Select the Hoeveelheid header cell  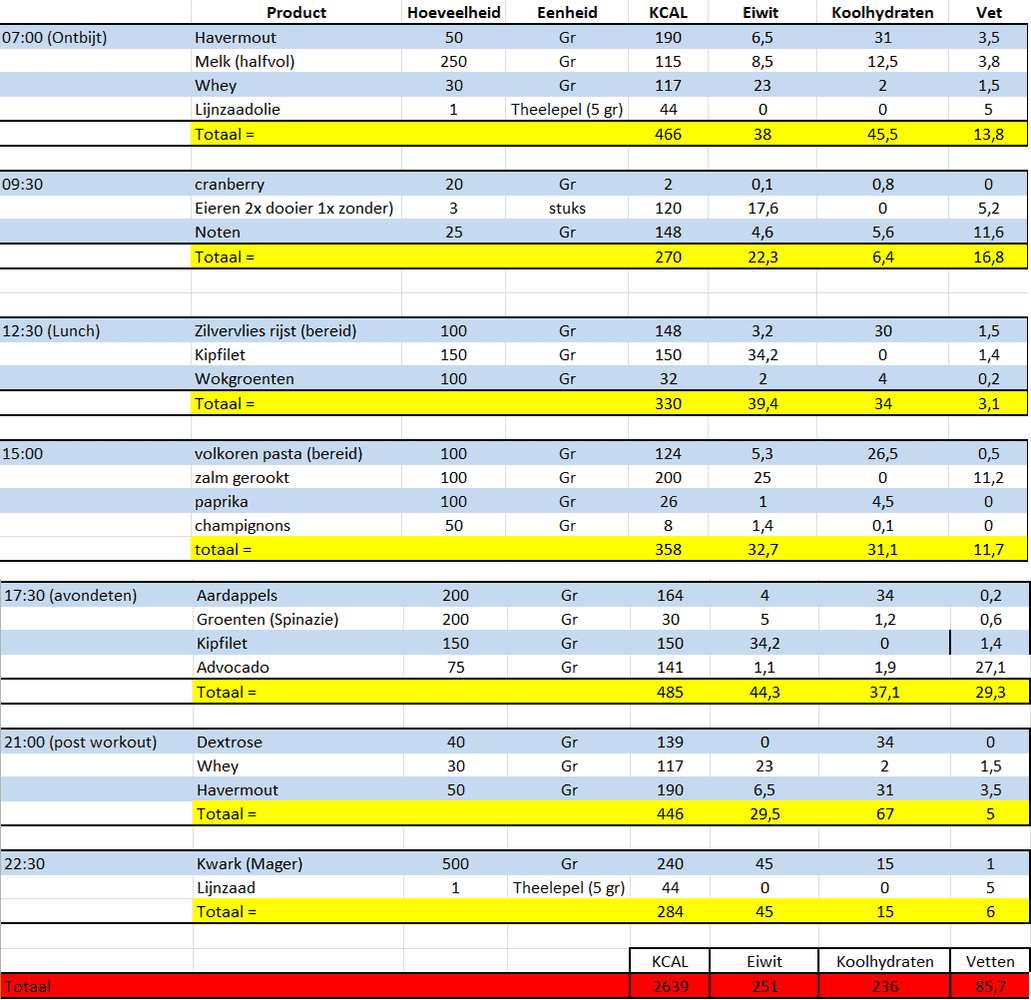pyautogui.click(x=453, y=13)
